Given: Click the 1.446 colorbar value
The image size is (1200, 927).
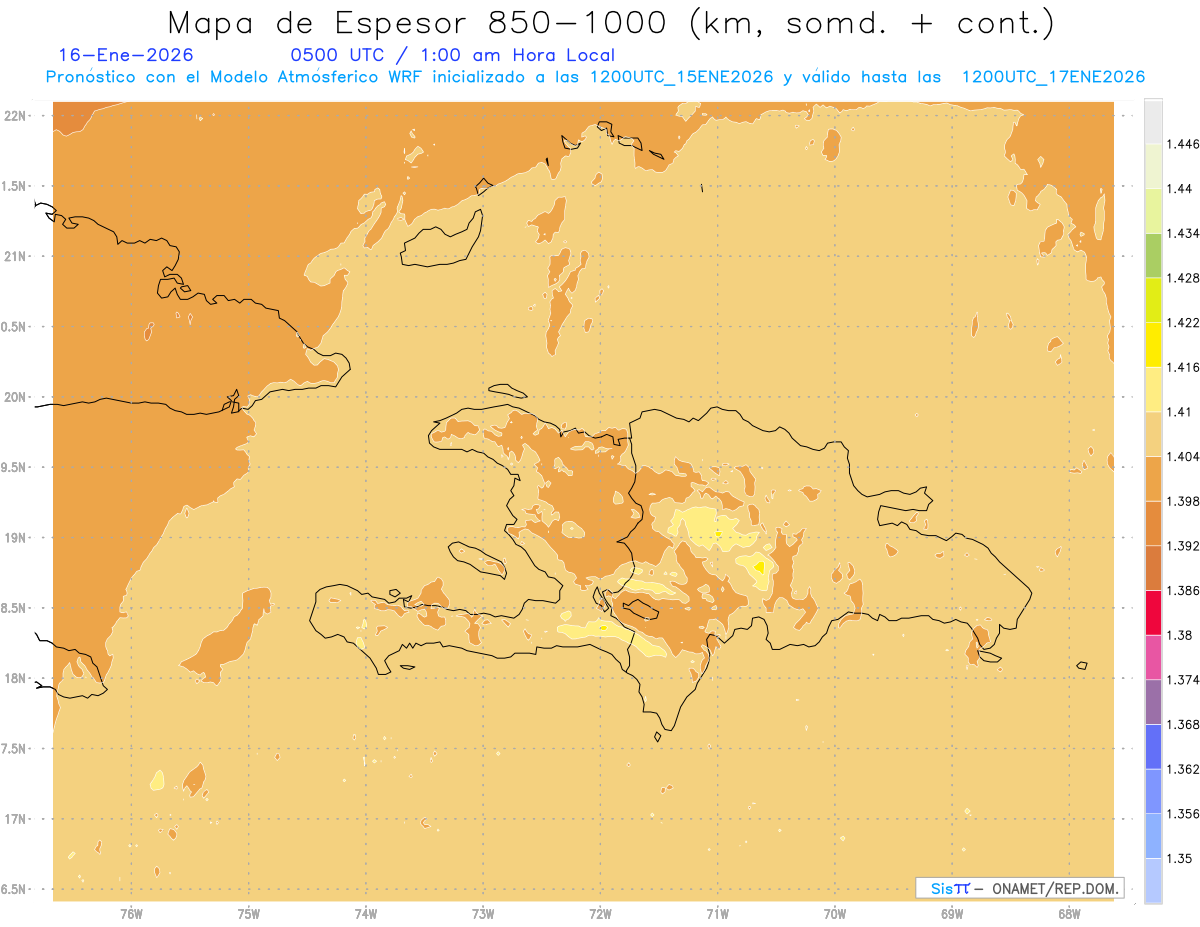Looking at the screenshot, I should point(1182,144).
